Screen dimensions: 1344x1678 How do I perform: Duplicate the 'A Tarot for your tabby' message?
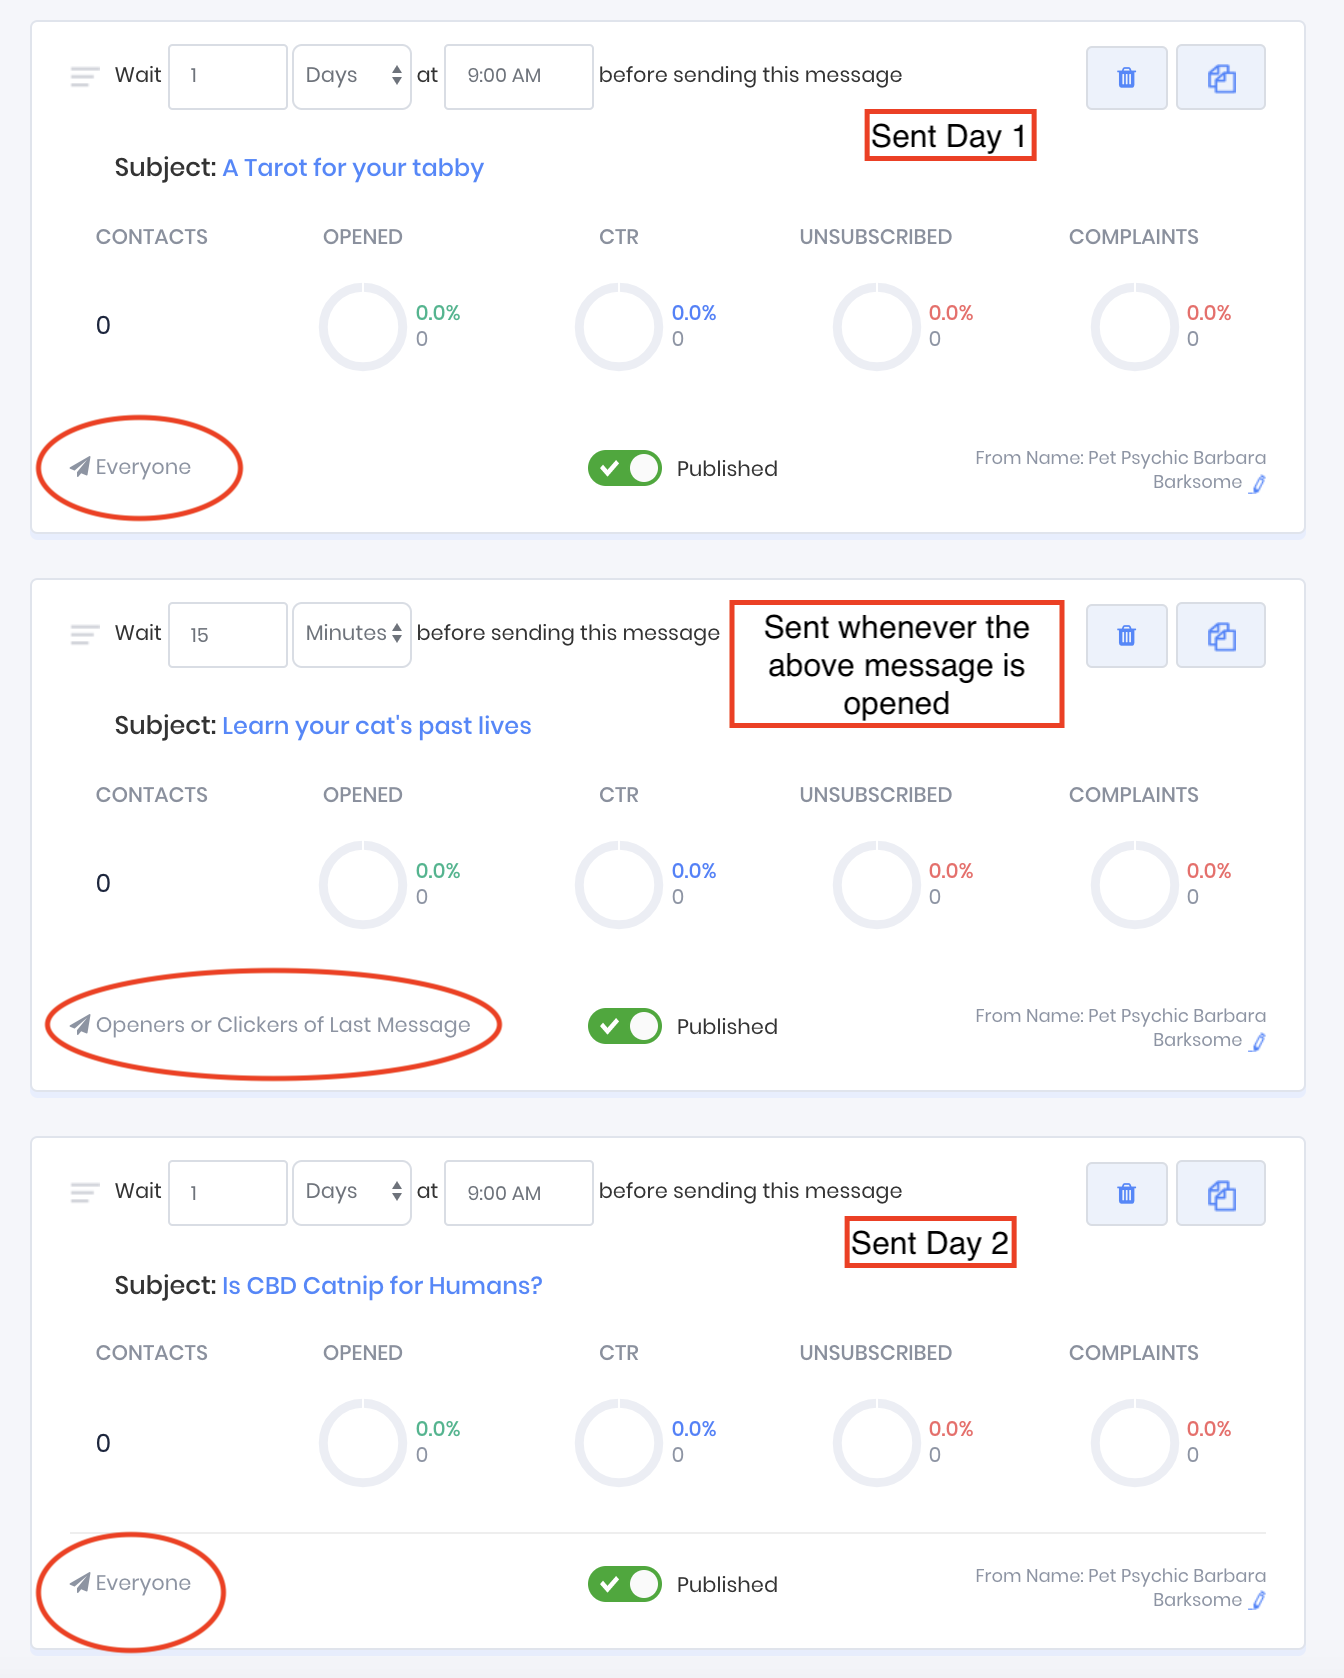tap(1221, 78)
